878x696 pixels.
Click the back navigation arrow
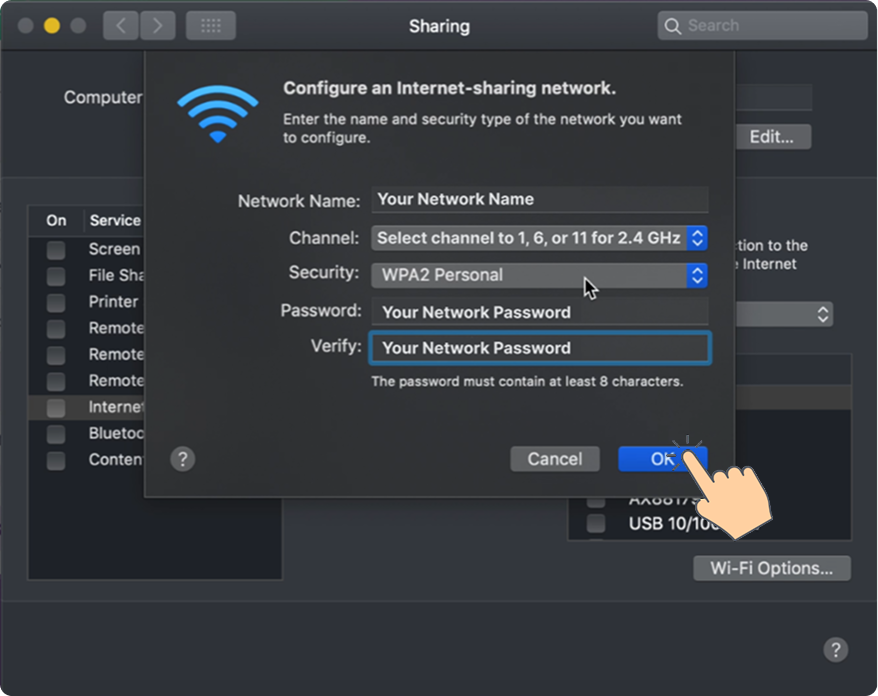coord(120,25)
